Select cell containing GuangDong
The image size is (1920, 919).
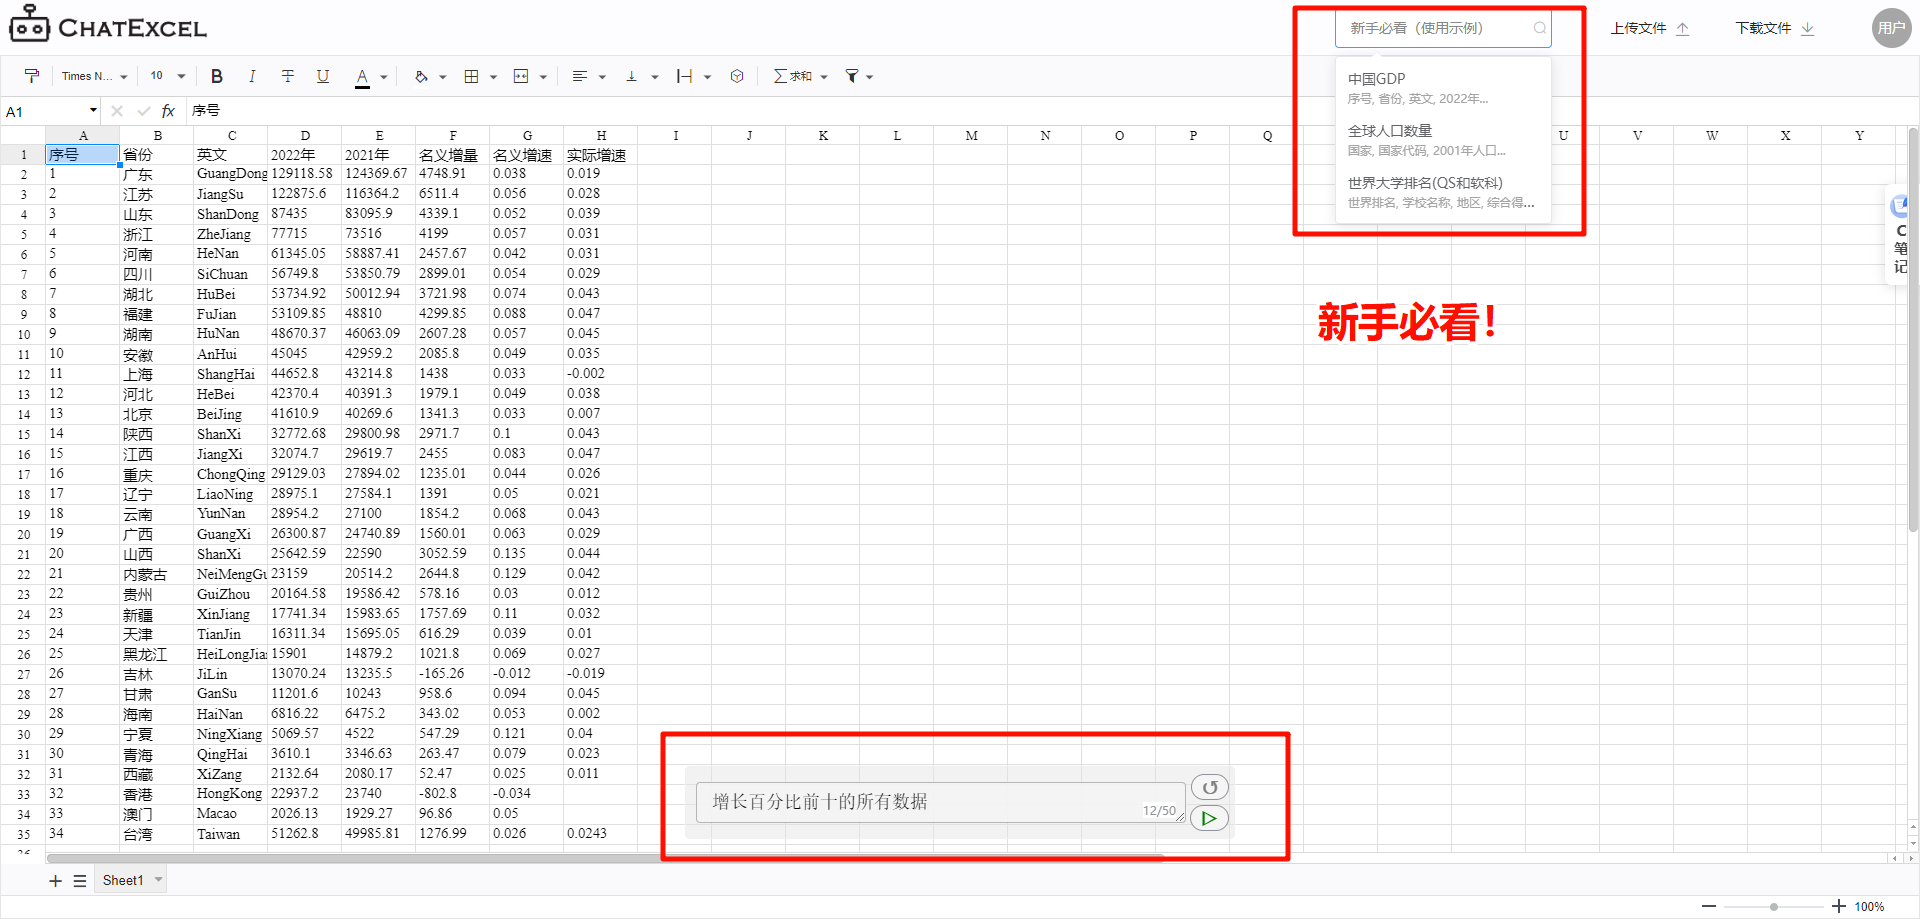coord(230,174)
